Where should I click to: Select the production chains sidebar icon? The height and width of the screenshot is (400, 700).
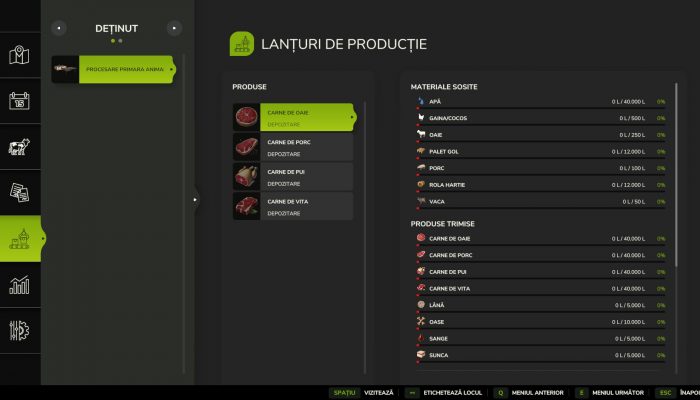tap(19, 239)
